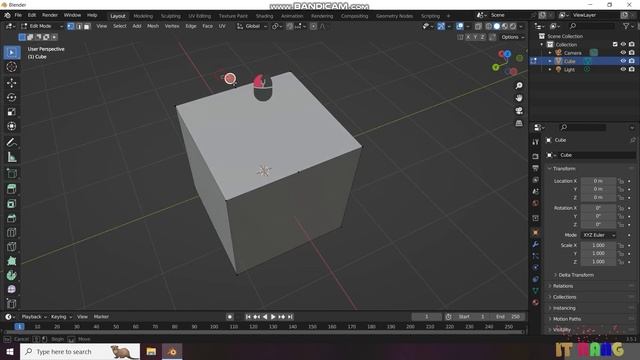The width and height of the screenshot is (640, 360).
Task: Click Play animation button
Action: pos(273,317)
